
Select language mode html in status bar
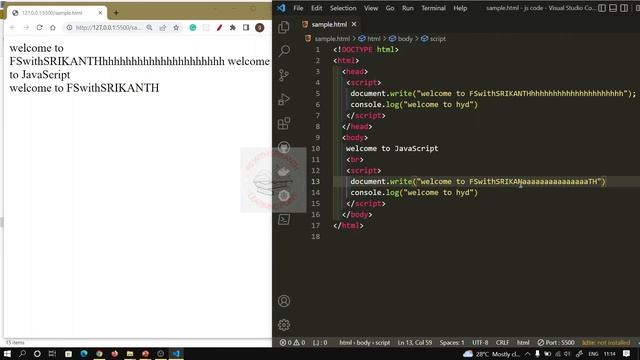coord(523,342)
